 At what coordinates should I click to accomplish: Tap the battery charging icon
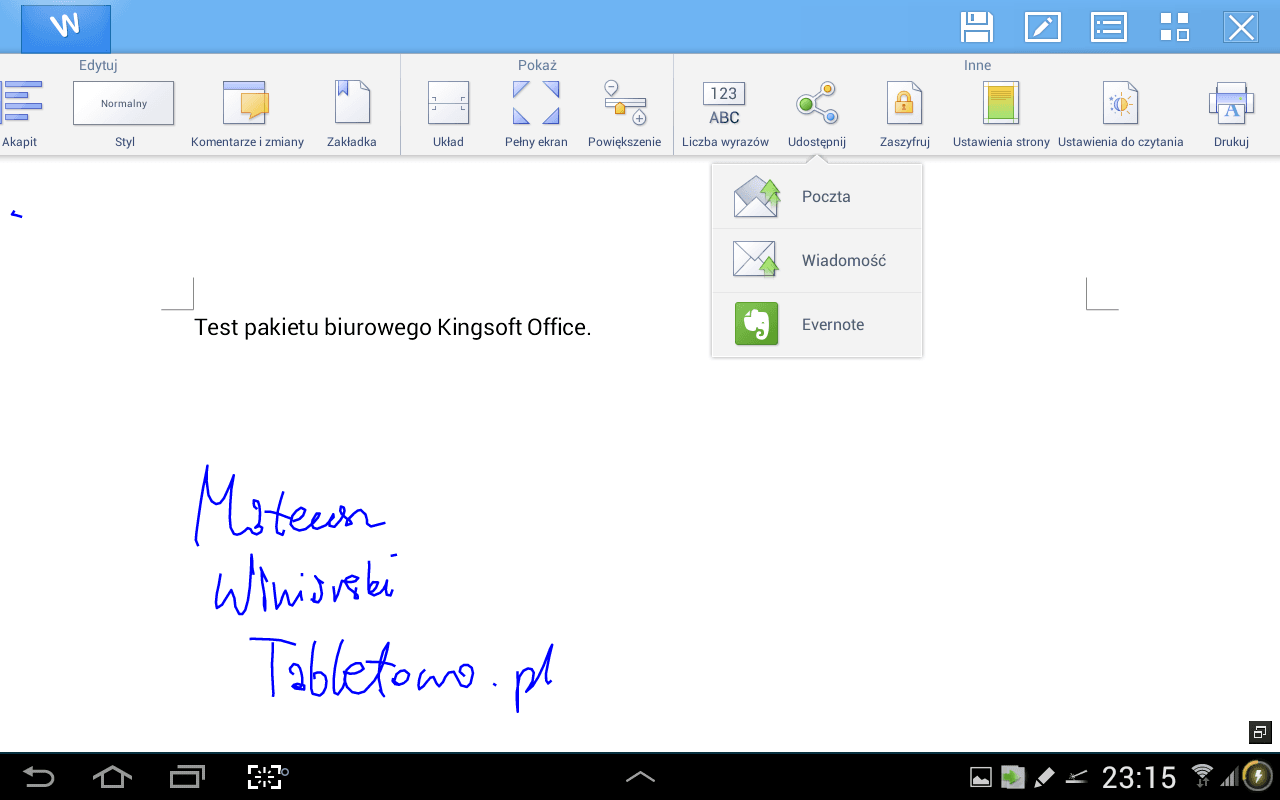1256,776
